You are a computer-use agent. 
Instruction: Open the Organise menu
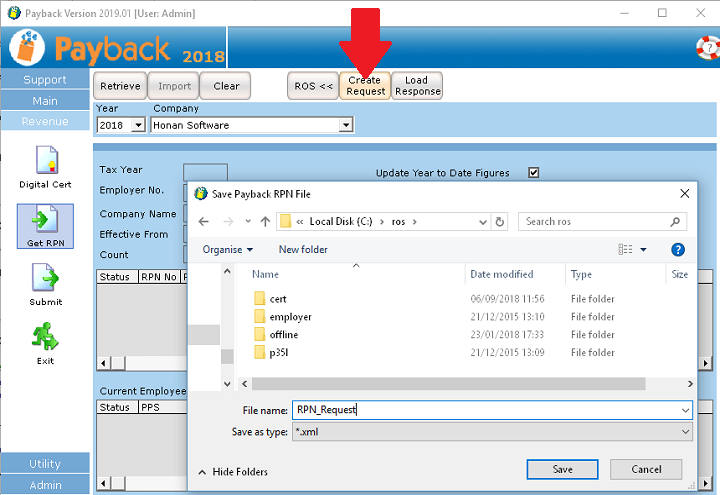pos(227,249)
